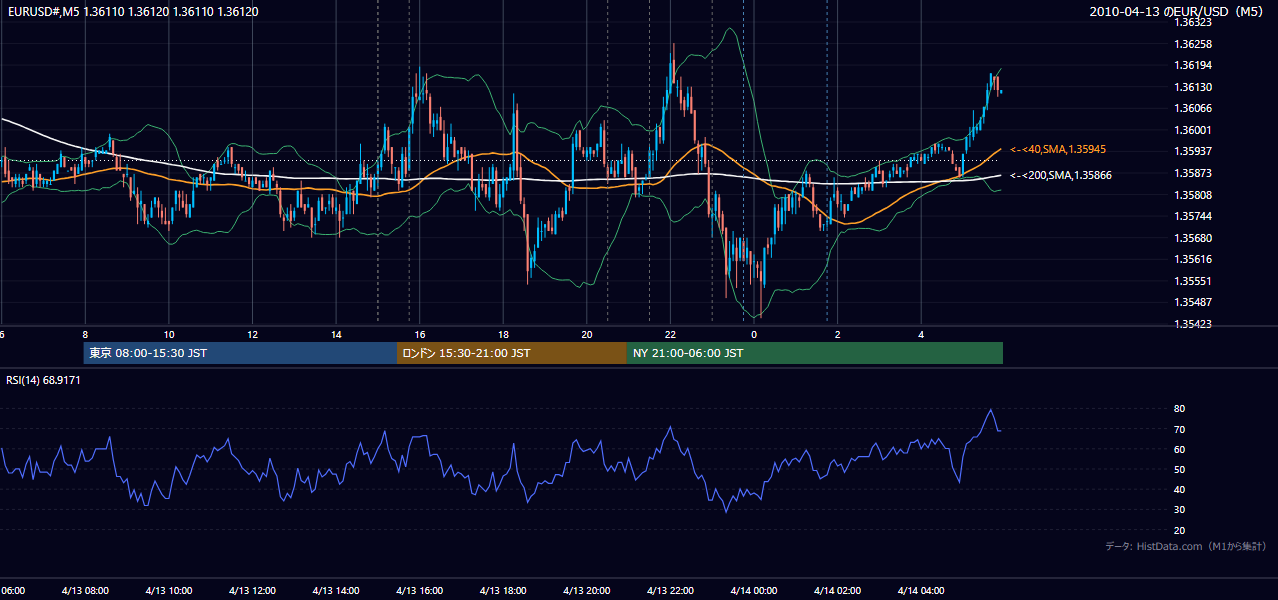Click the 4/13 14:00 time label
The height and width of the screenshot is (600, 1278).
(336, 590)
